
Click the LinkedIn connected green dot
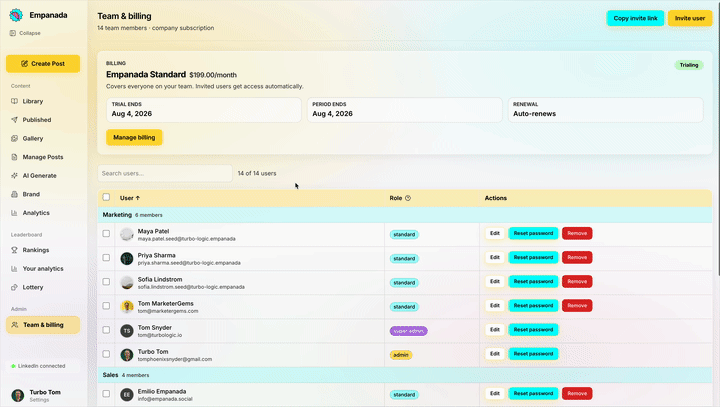click(x=13, y=366)
